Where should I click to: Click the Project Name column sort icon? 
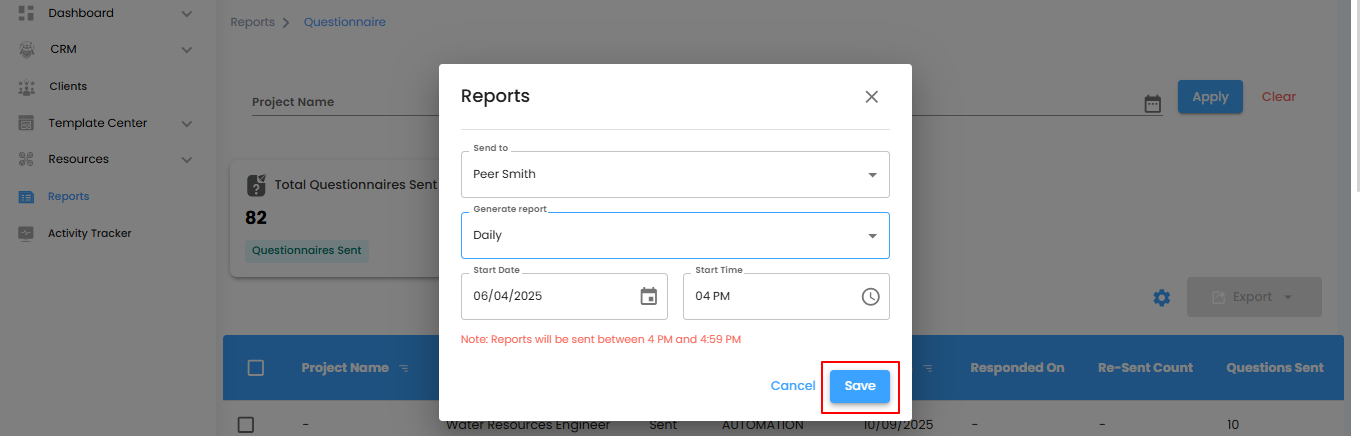[404, 368]
